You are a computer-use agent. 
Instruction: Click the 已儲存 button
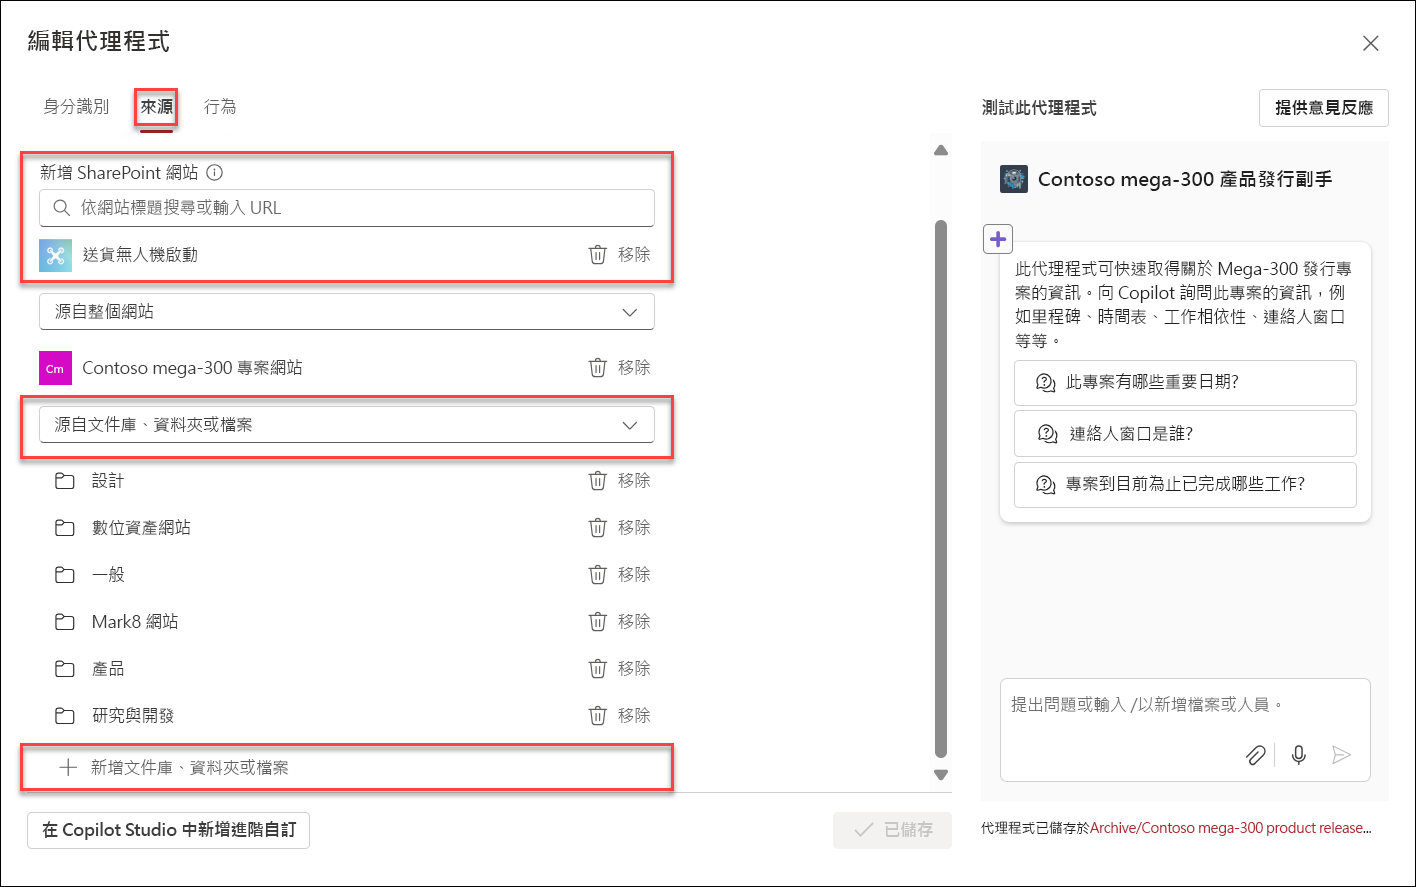tap(892, 830)
